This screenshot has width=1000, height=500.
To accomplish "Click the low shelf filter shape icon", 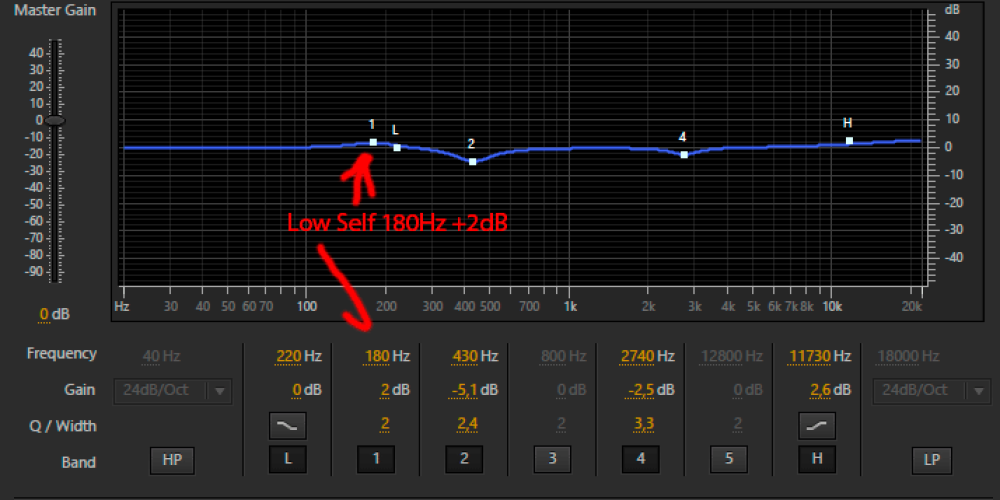I will click(x=287, y=425).
